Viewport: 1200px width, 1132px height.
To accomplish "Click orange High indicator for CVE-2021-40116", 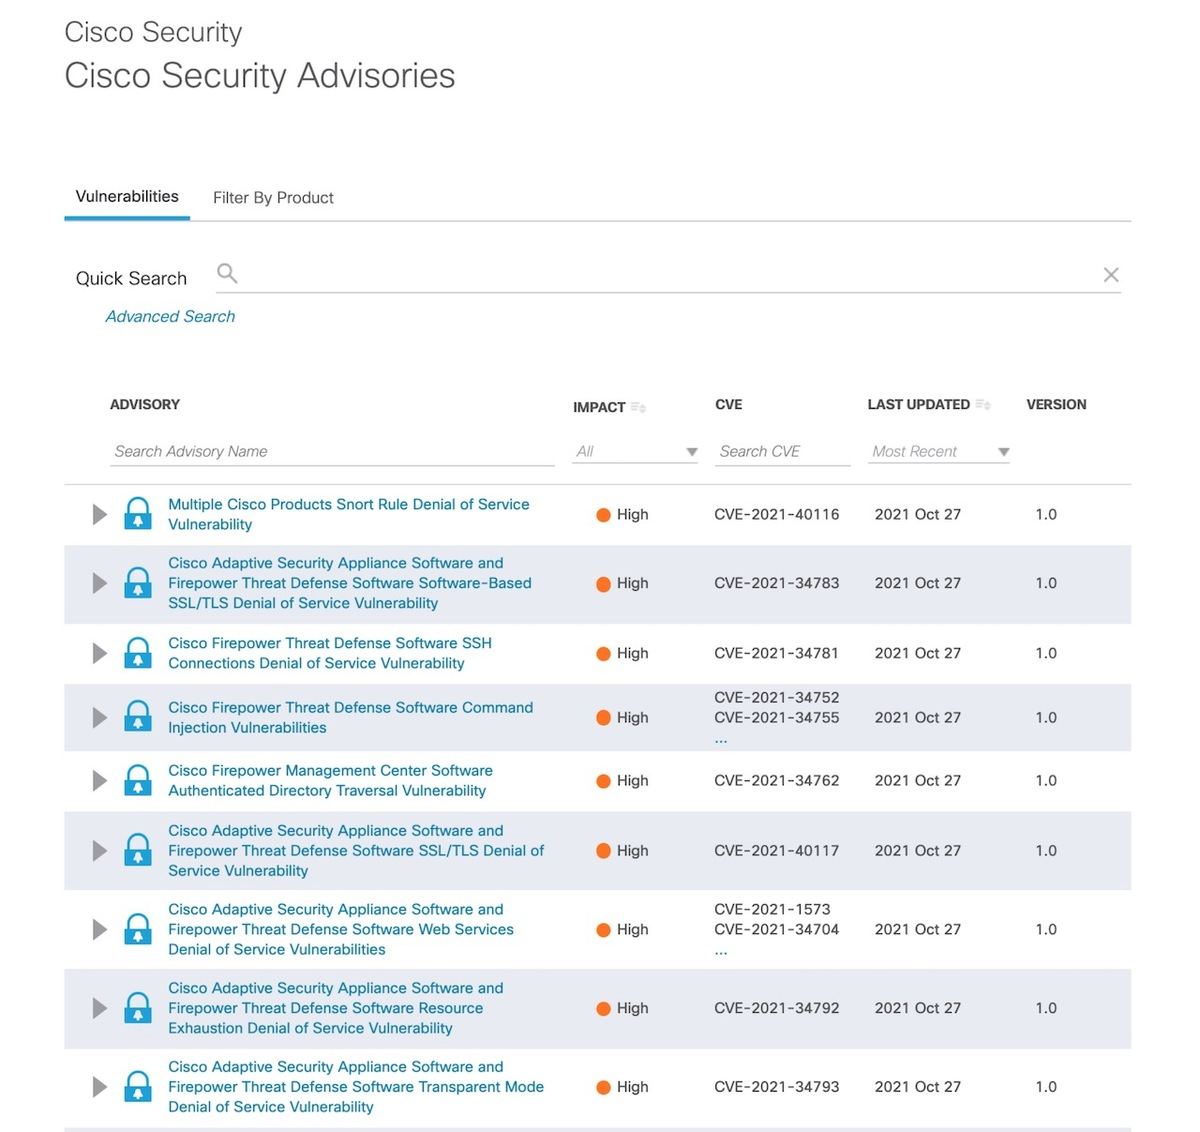I will (603, 515).
